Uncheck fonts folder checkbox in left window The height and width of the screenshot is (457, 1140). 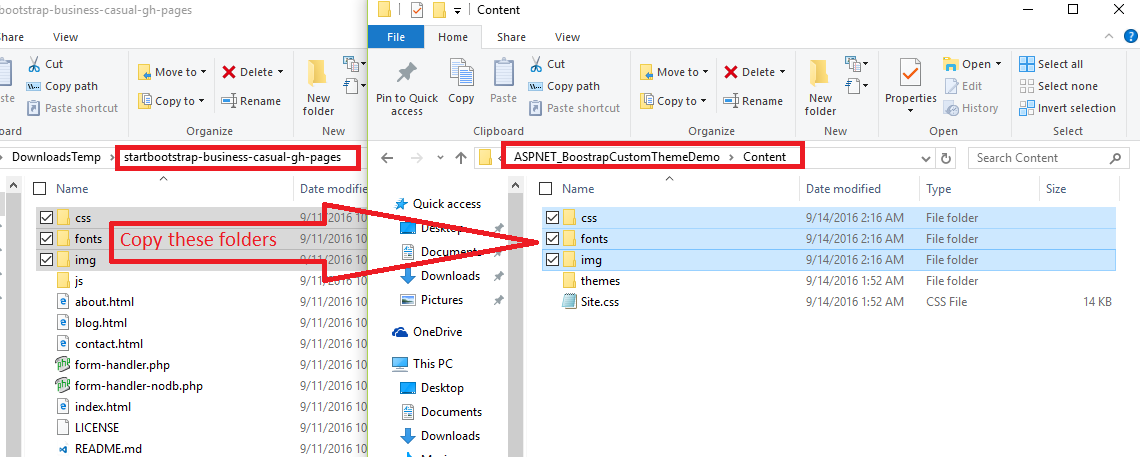click(47, 238)
